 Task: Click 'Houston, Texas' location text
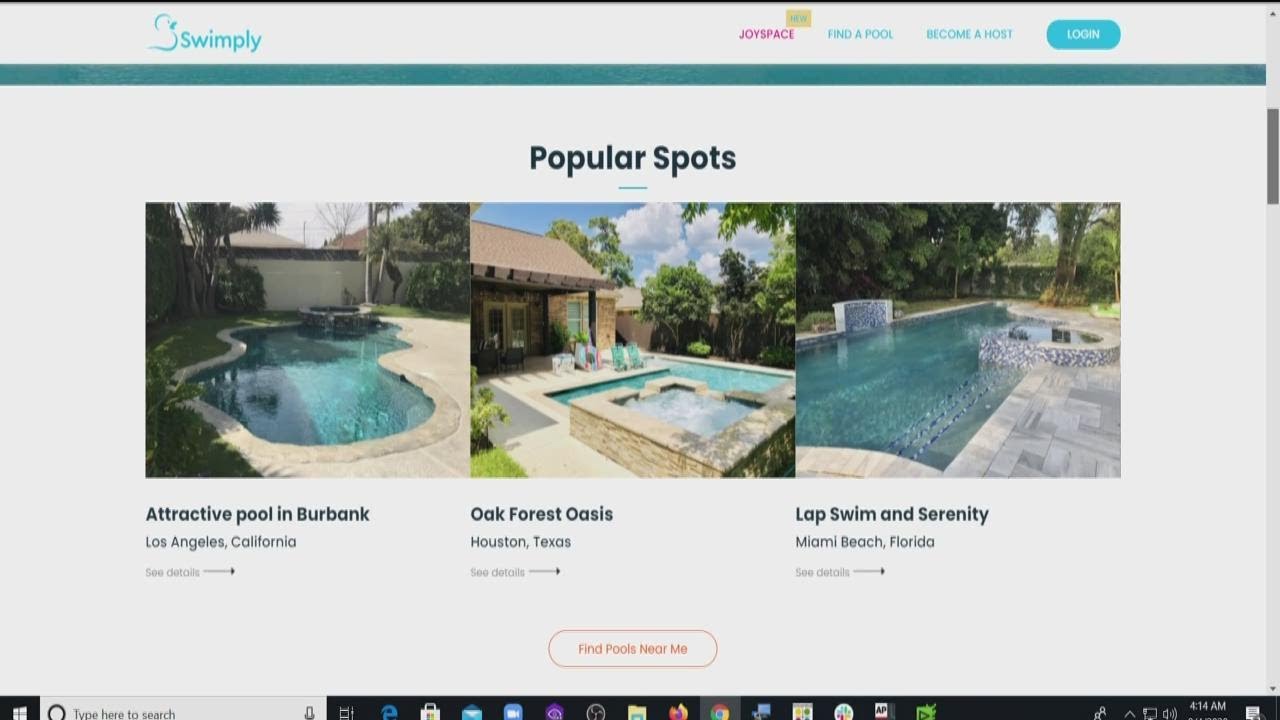tap(521, 542)
